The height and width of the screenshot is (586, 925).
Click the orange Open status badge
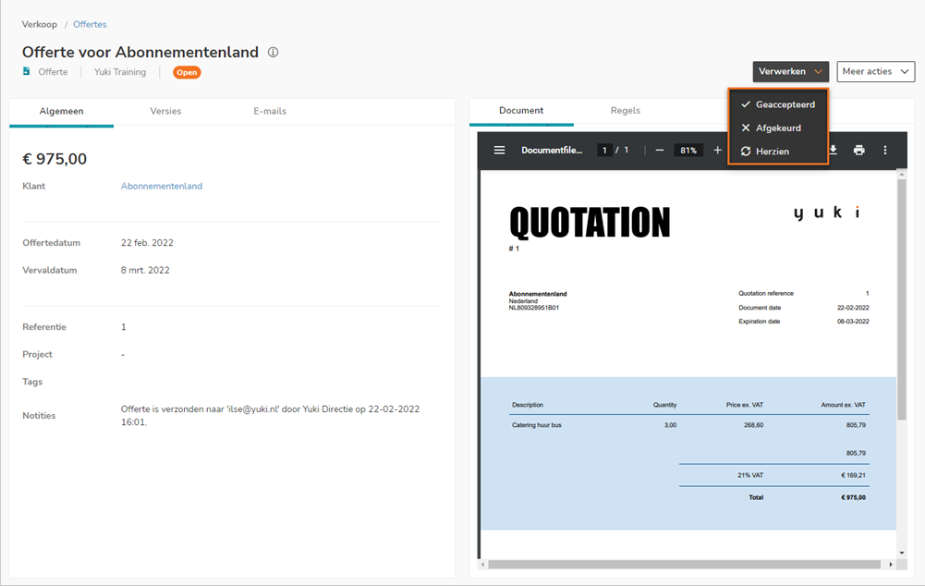(x=186, y=72)
